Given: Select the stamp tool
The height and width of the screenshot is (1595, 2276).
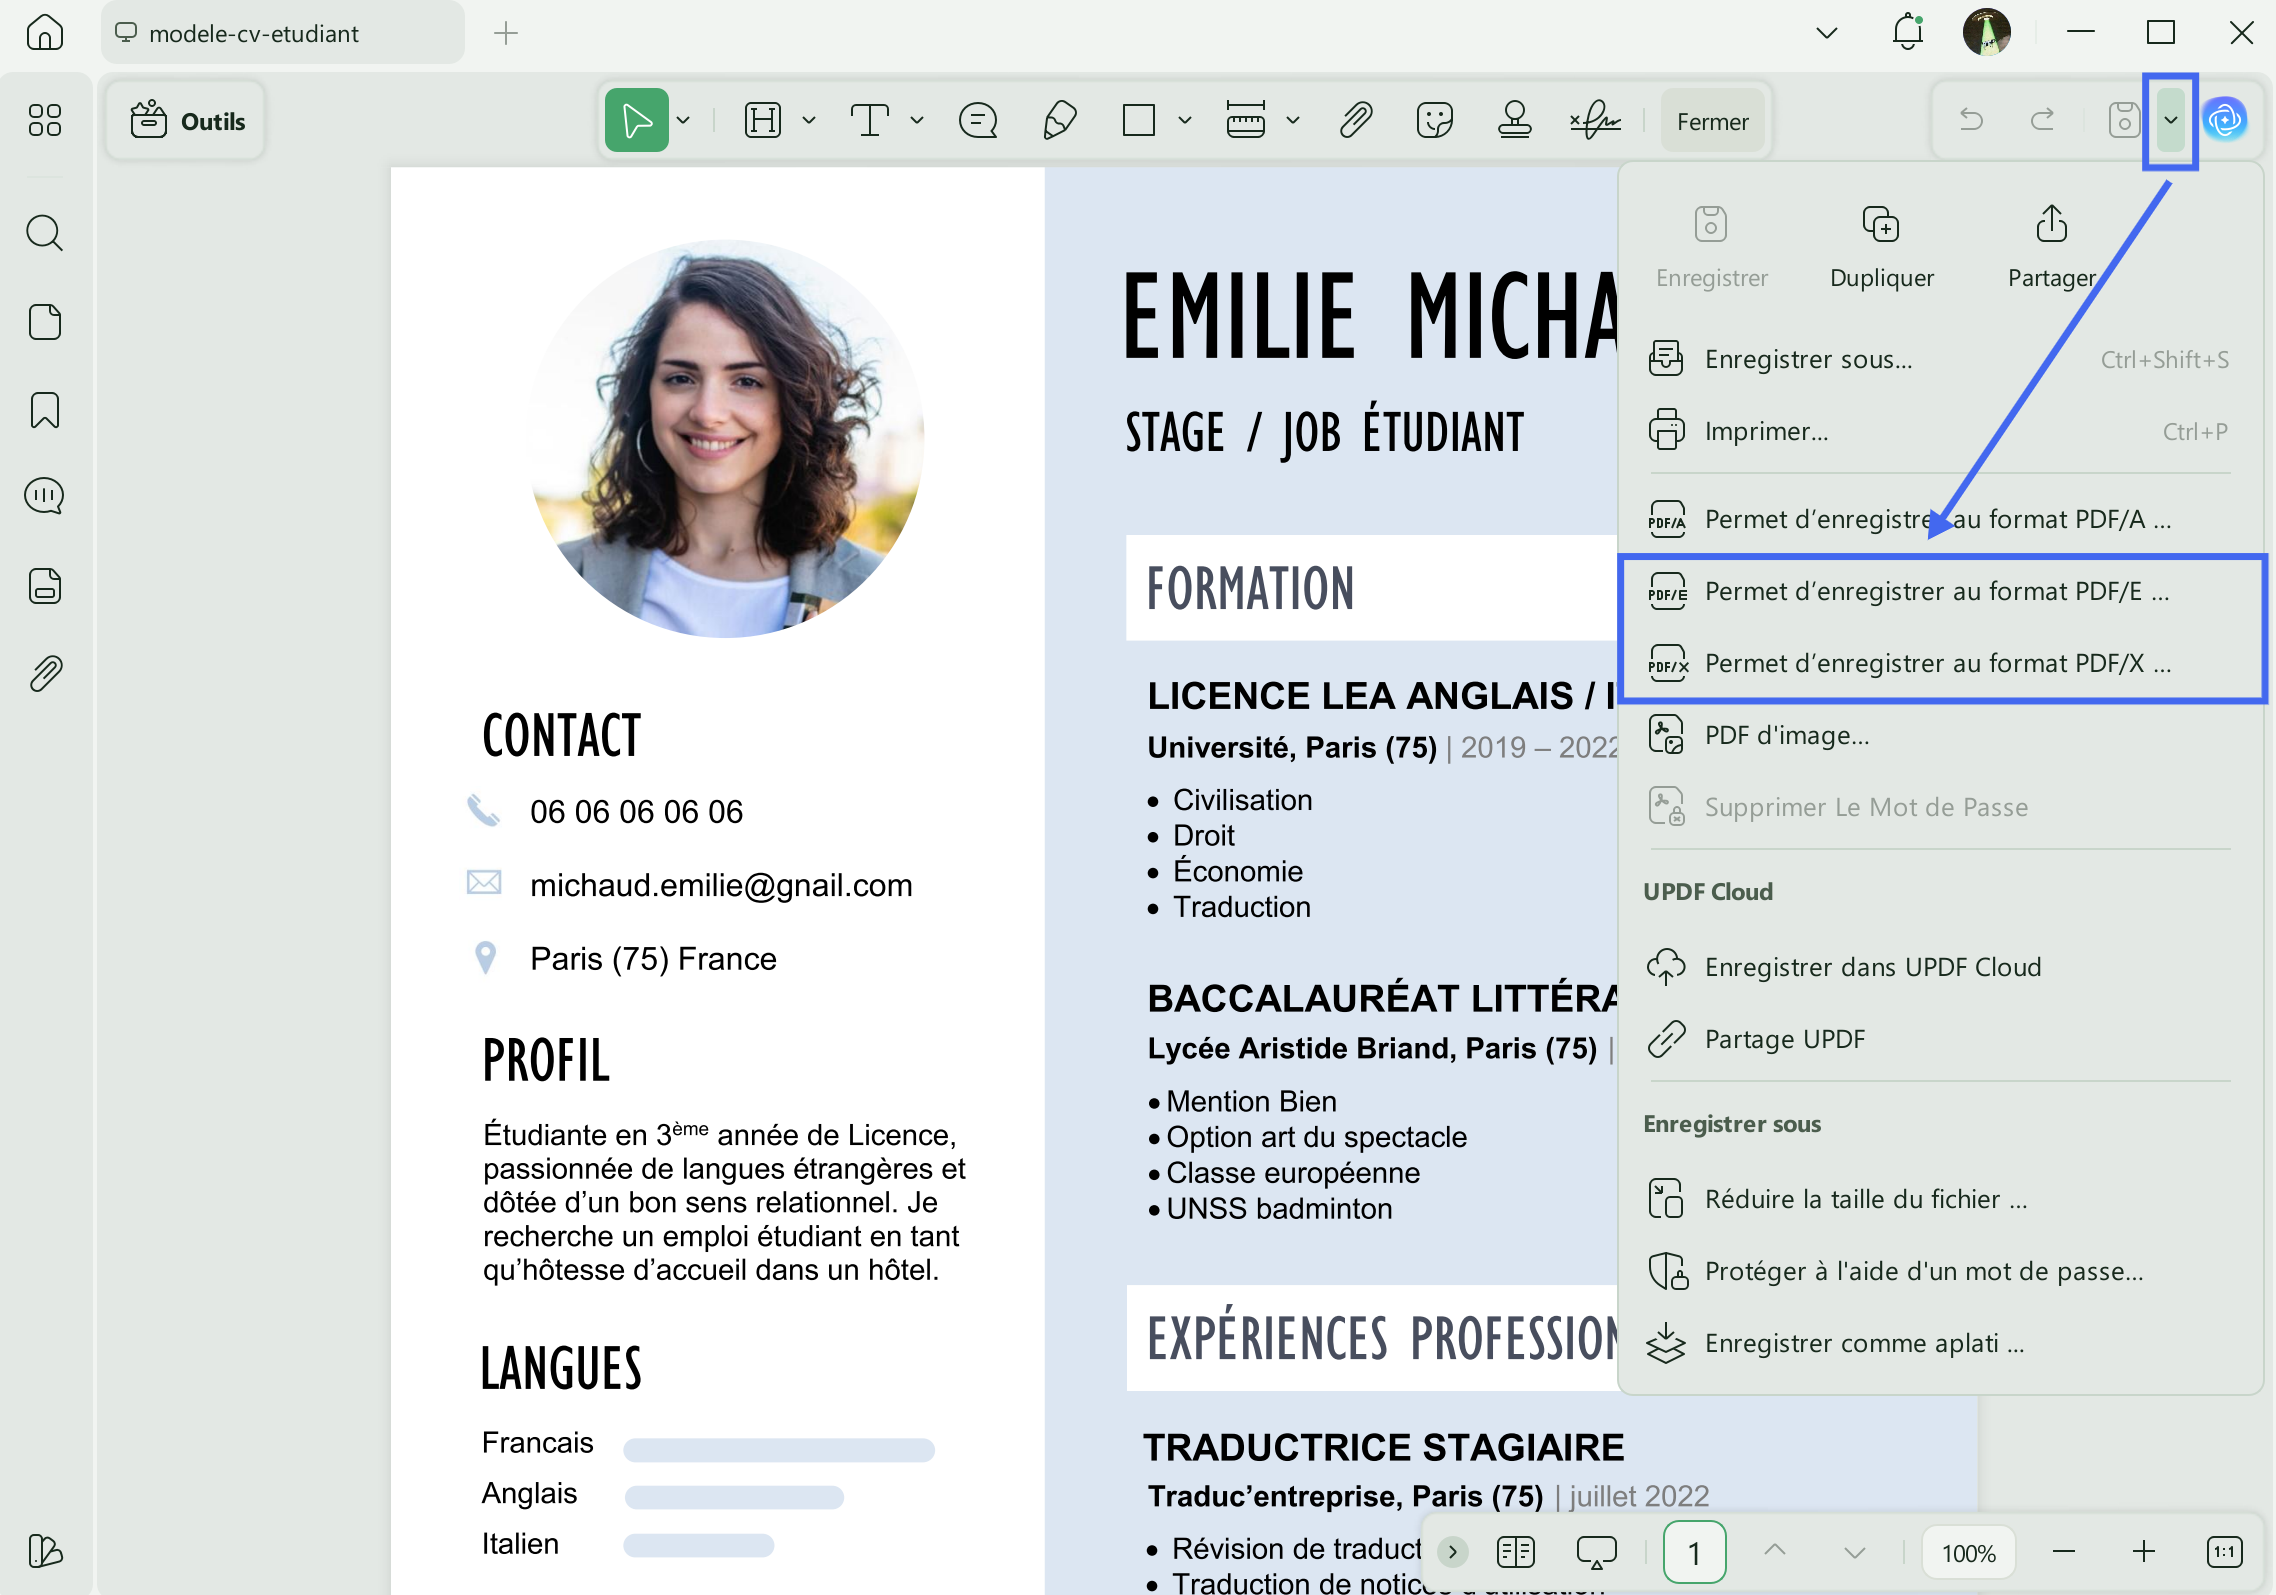Looking at the screenshot, I should coord(1514,120).
